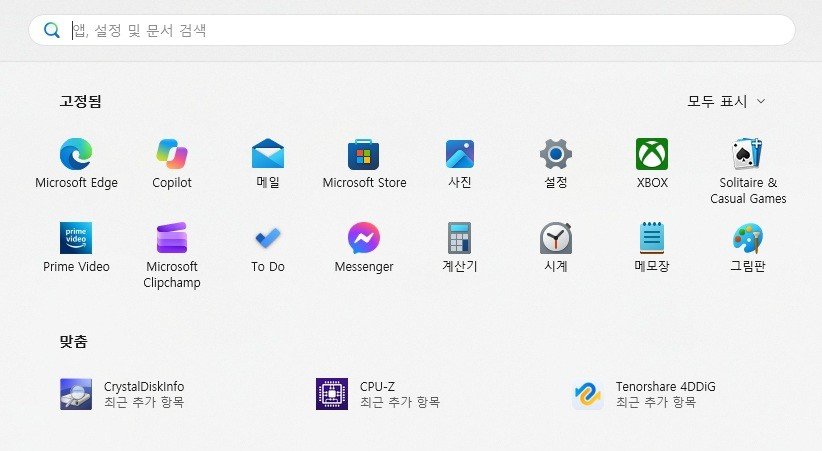Click the Microsoft Clipchamp label text
The height and width of the screenshot is (451, 822).
click(x=172, y=274)
